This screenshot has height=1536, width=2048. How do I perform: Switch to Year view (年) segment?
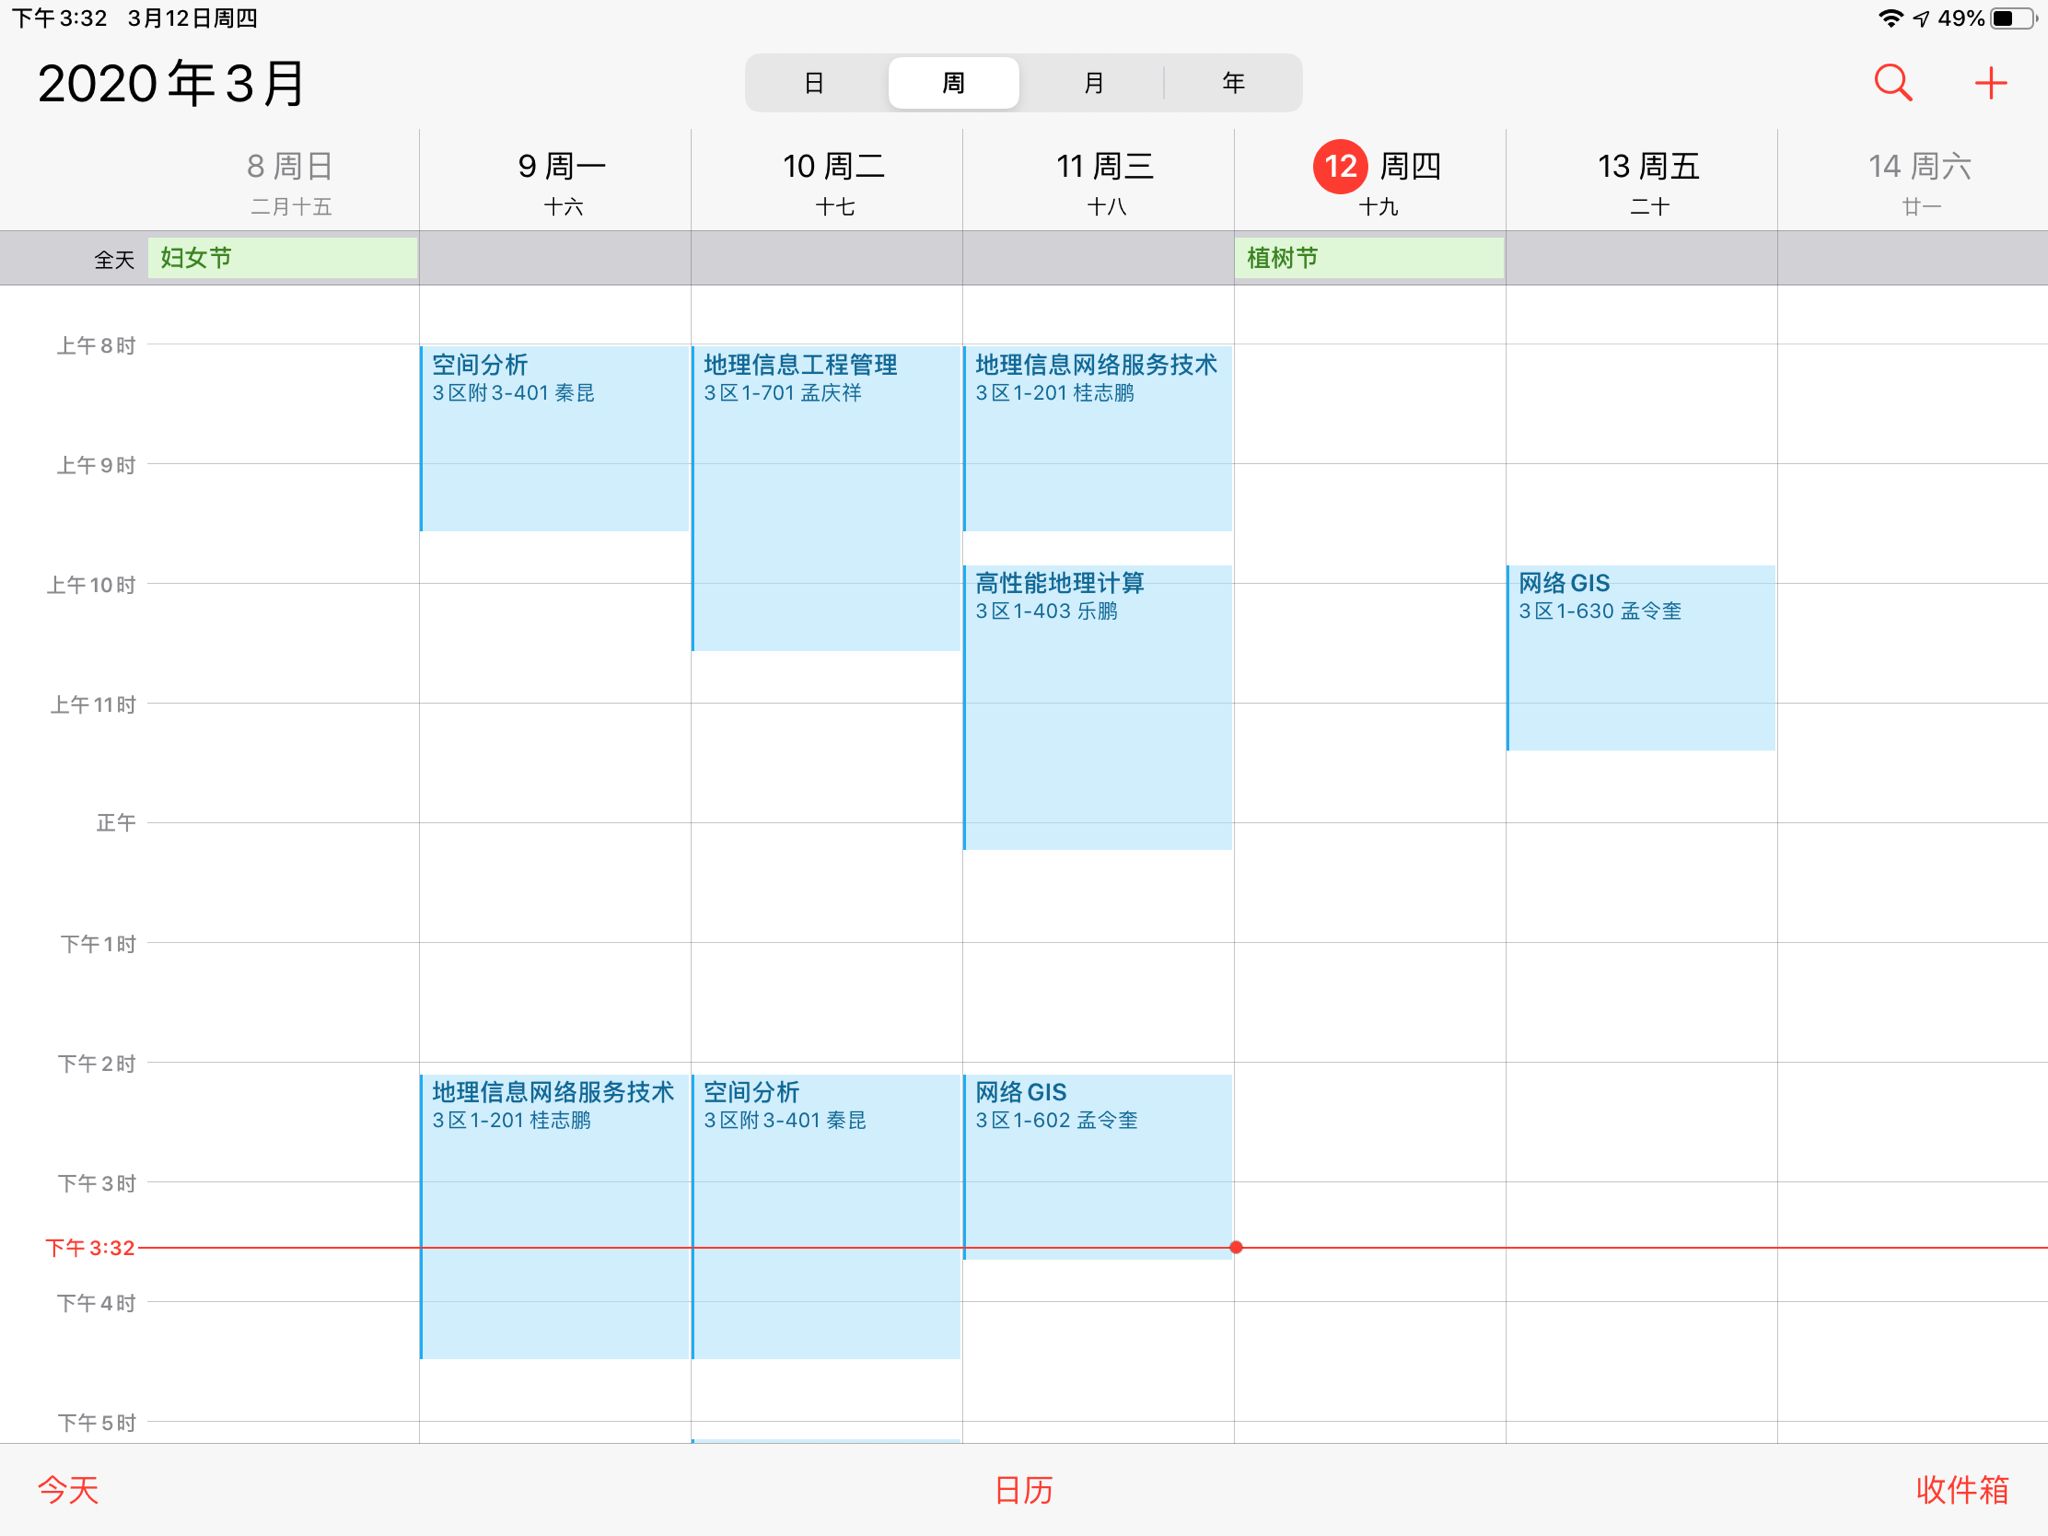coord(1233,83)
